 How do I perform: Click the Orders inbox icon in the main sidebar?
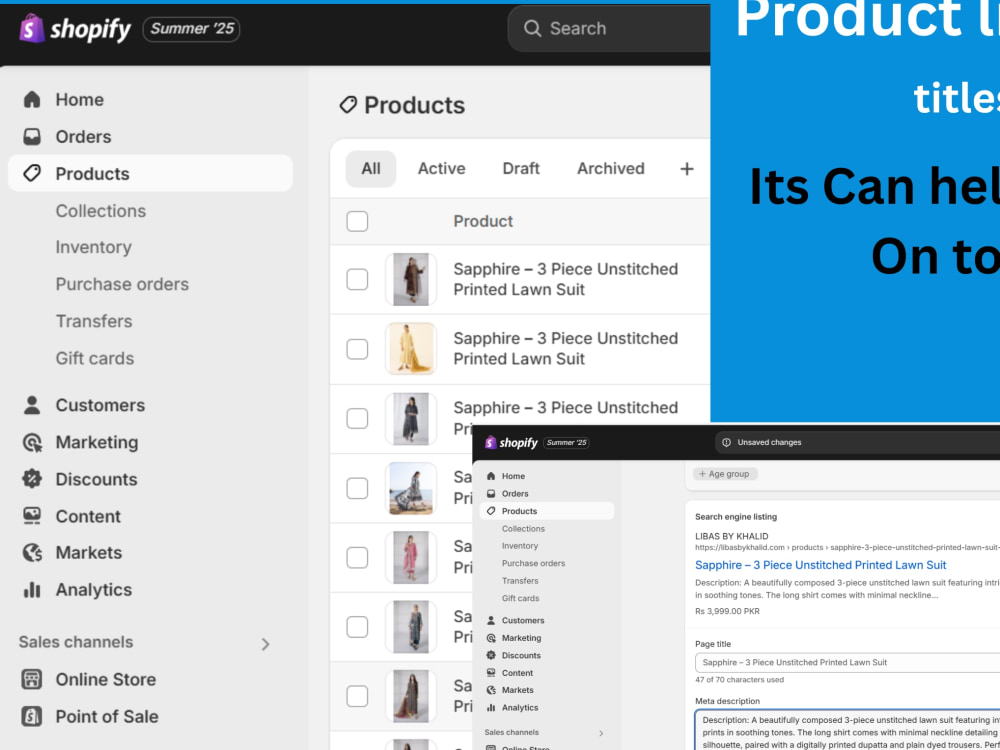[32, 136]
